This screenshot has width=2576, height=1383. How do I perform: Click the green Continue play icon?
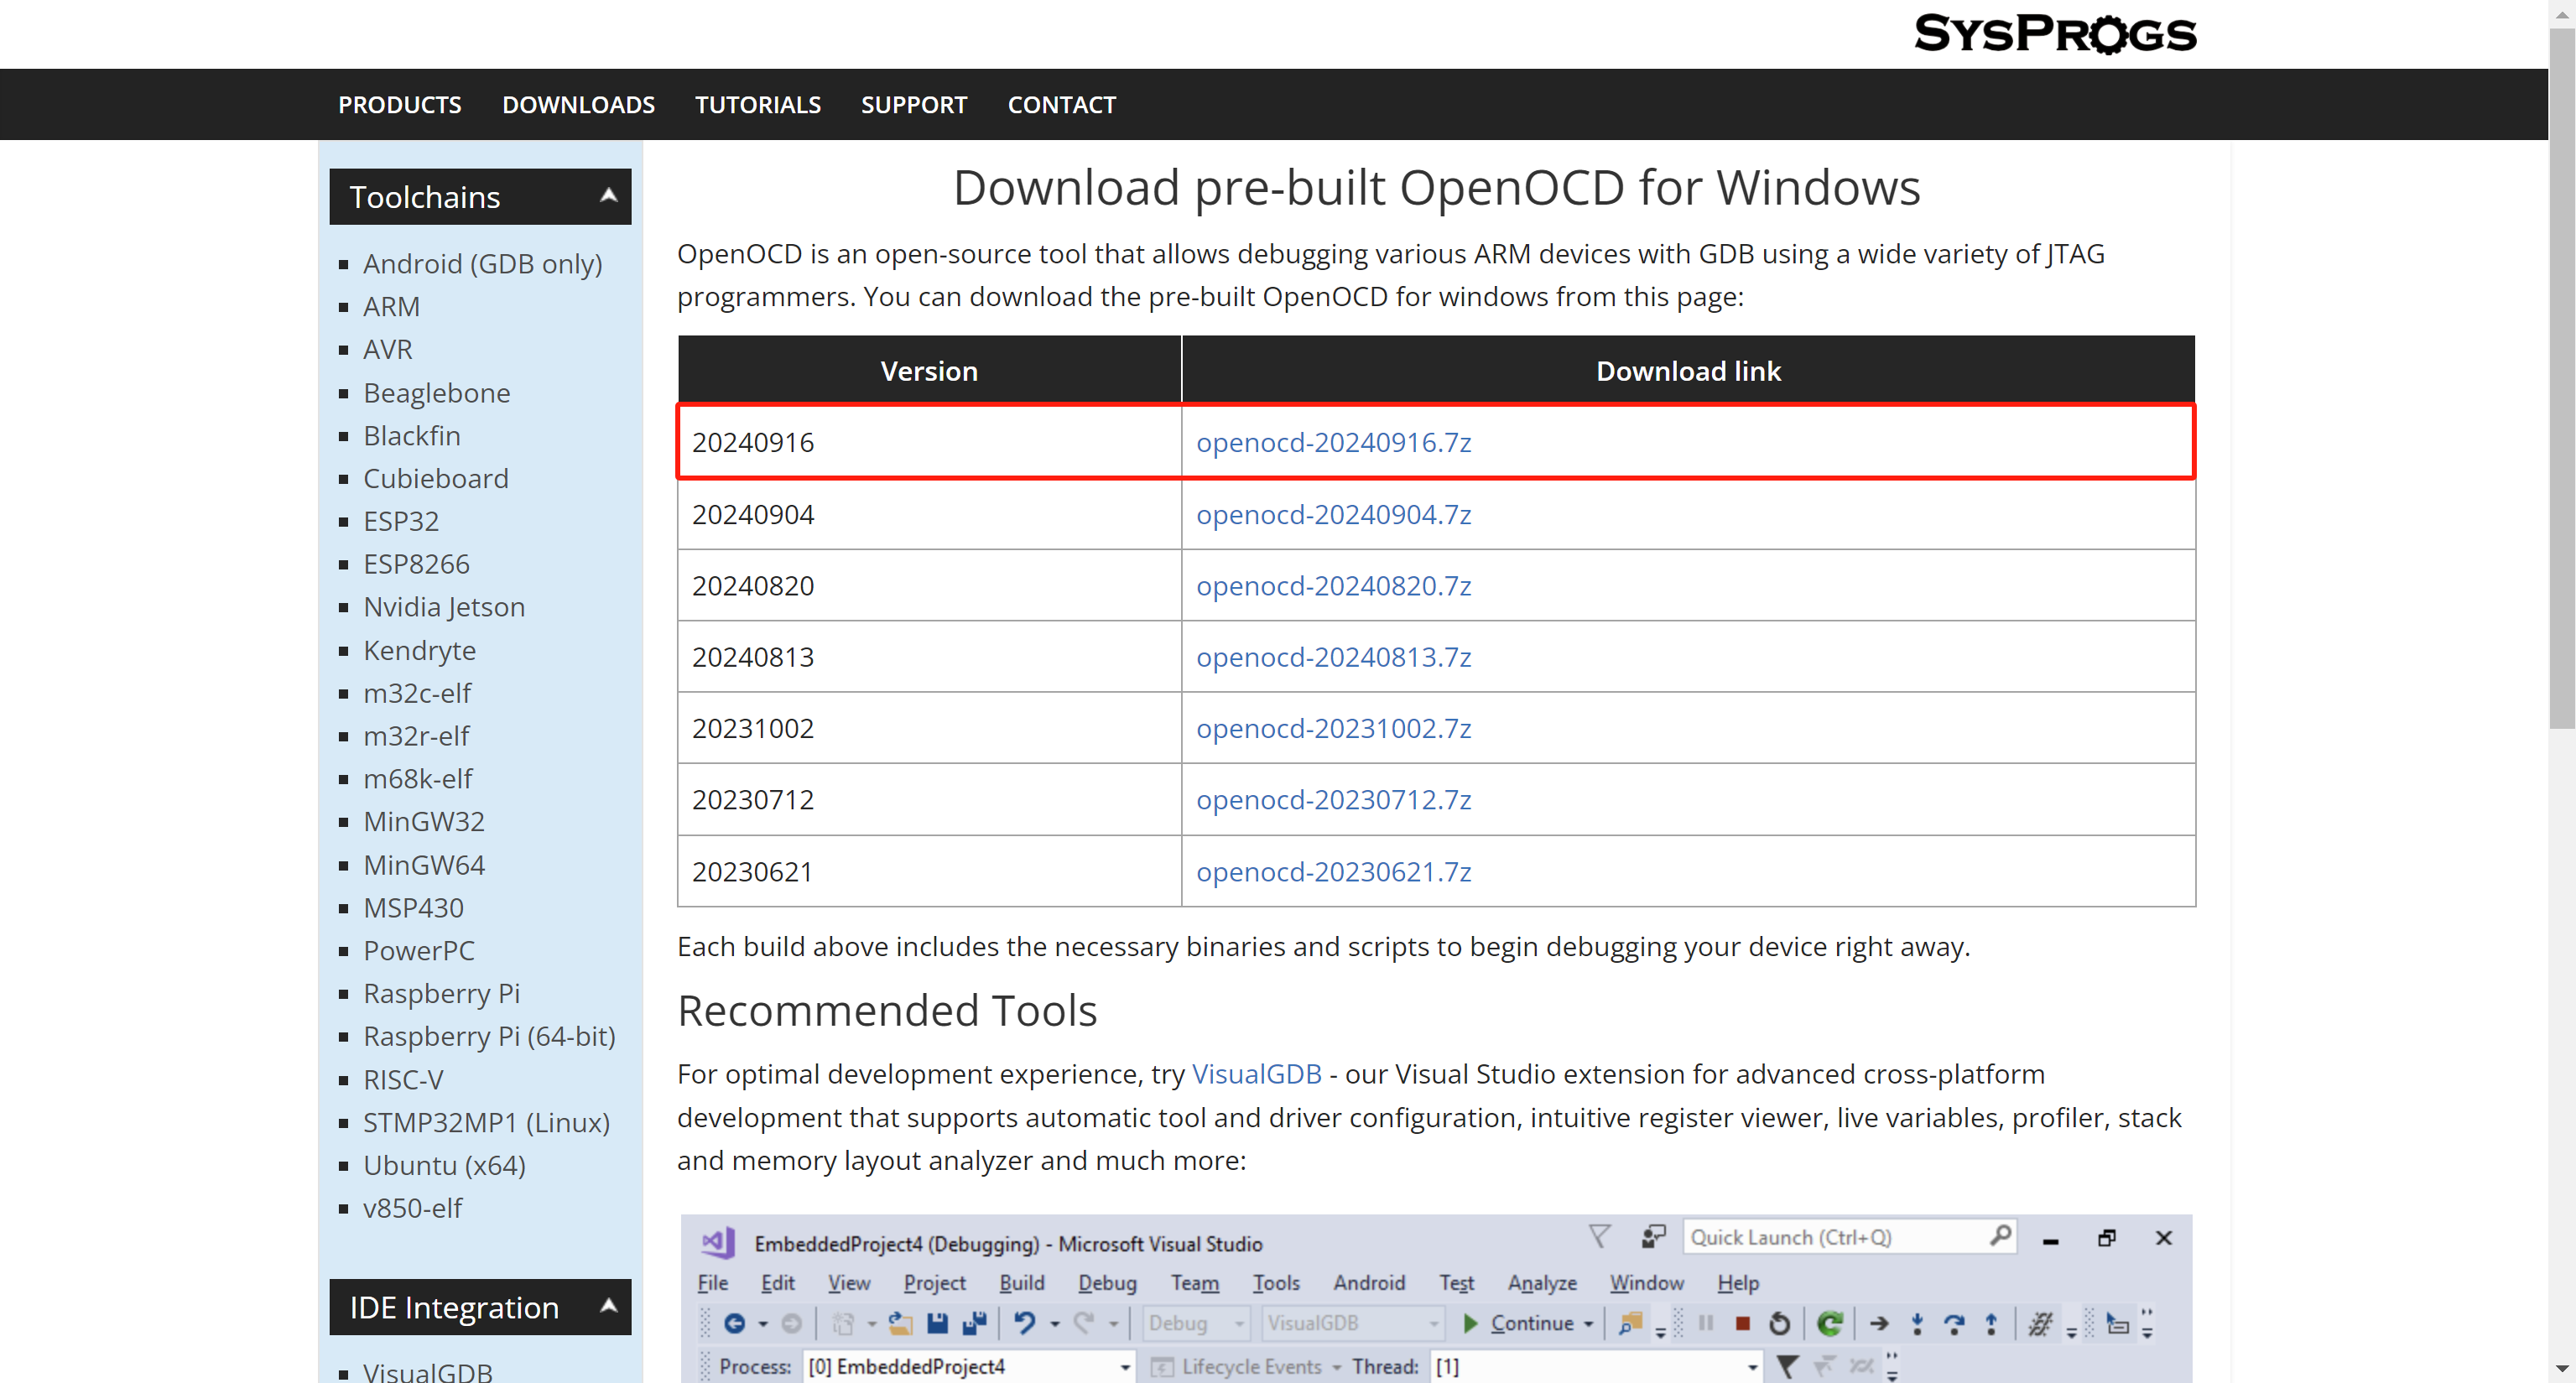(1470, 1323)
